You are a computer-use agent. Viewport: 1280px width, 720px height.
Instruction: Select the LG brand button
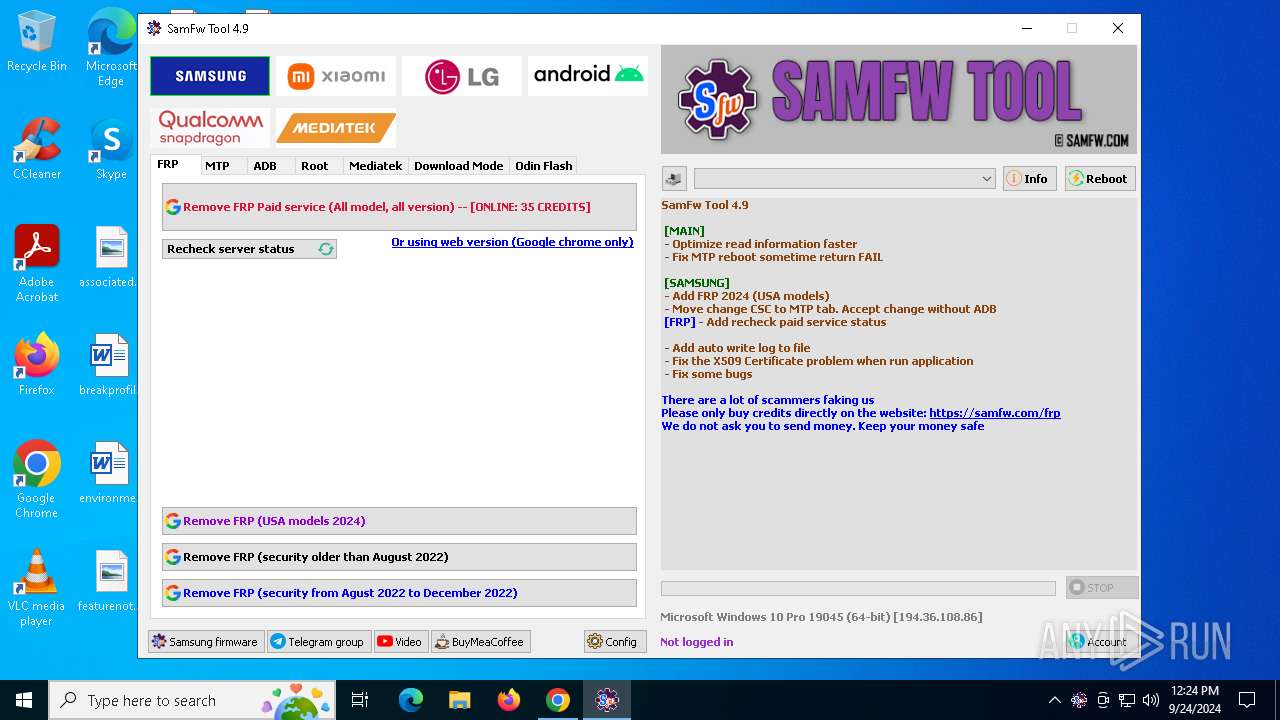(462, 76)
